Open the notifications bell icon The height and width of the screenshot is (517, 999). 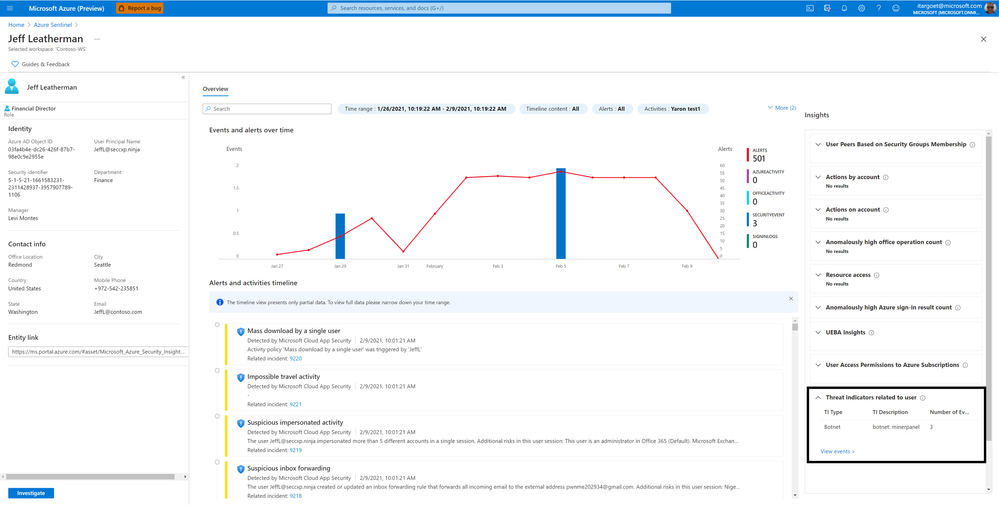(844, 8)
